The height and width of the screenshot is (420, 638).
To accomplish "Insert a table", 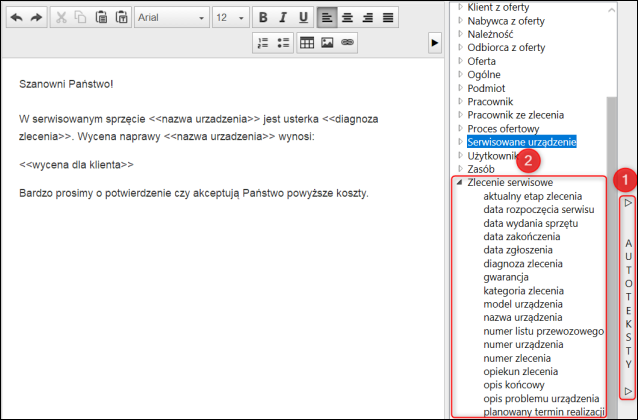I will [x=307, y=43].
